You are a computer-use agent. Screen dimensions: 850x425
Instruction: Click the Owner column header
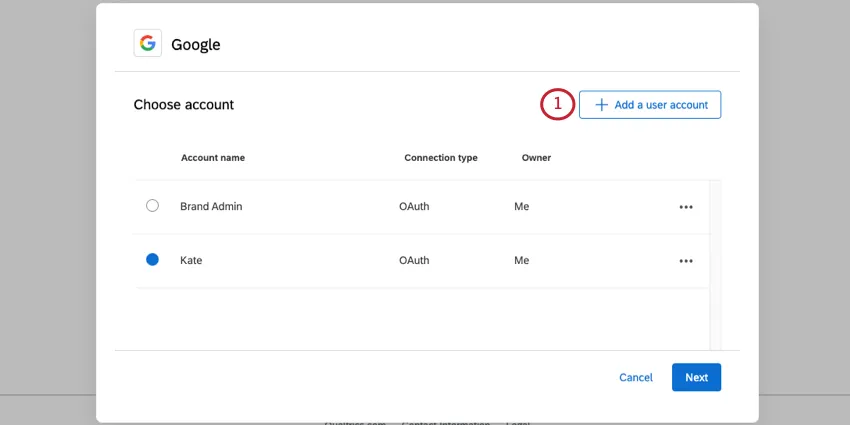click(536, 158)
